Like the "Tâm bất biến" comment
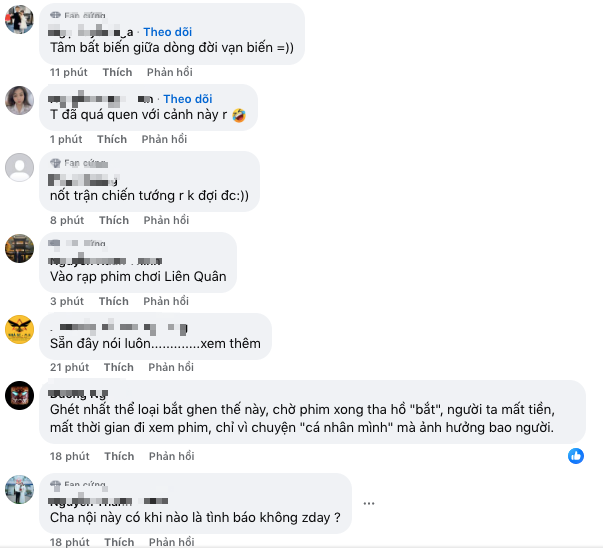603x548 pixels. 117,73
